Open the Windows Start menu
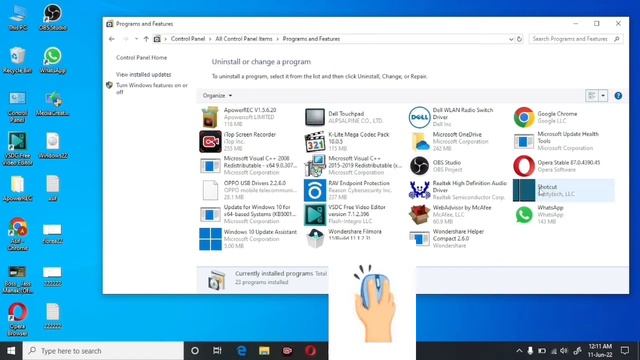This screenshot has width=640, height=360. click(11, 351)
